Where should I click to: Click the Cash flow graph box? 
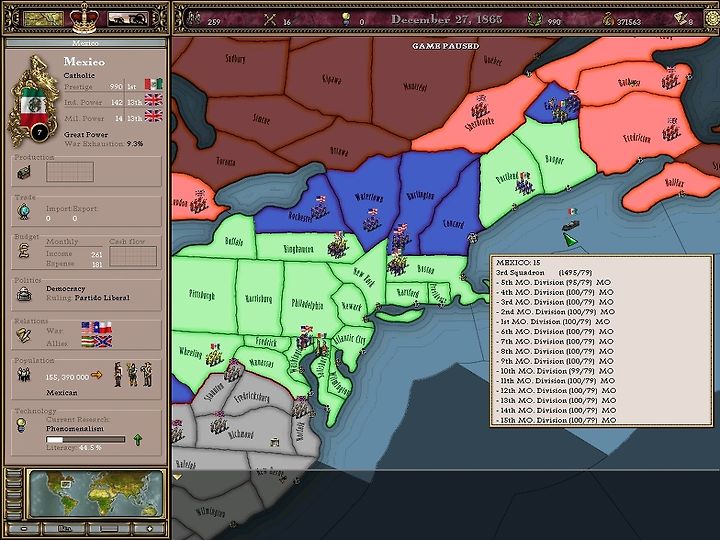pyautogui.click(x=133, y=256)
